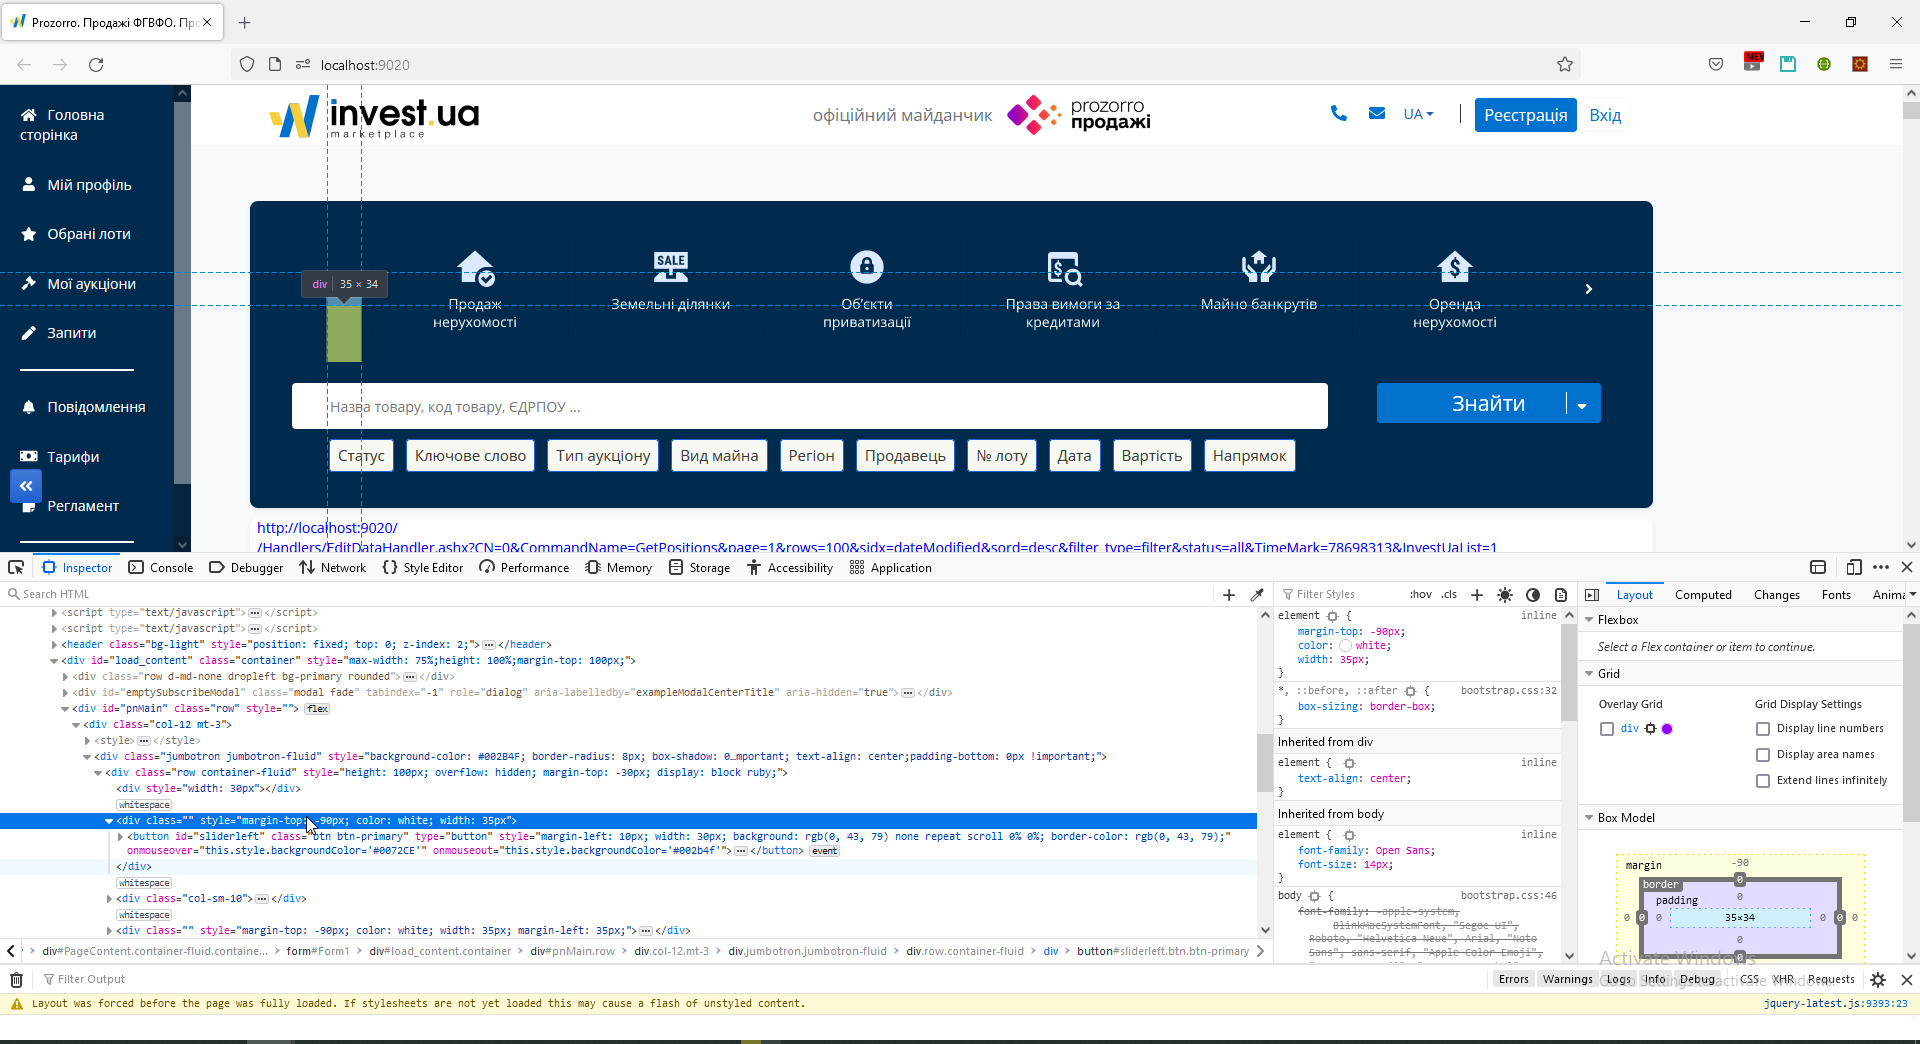This screenshot has height=1044, width=1920.
Task: Click the Регіон filter button
Action: tap(811, 456)
